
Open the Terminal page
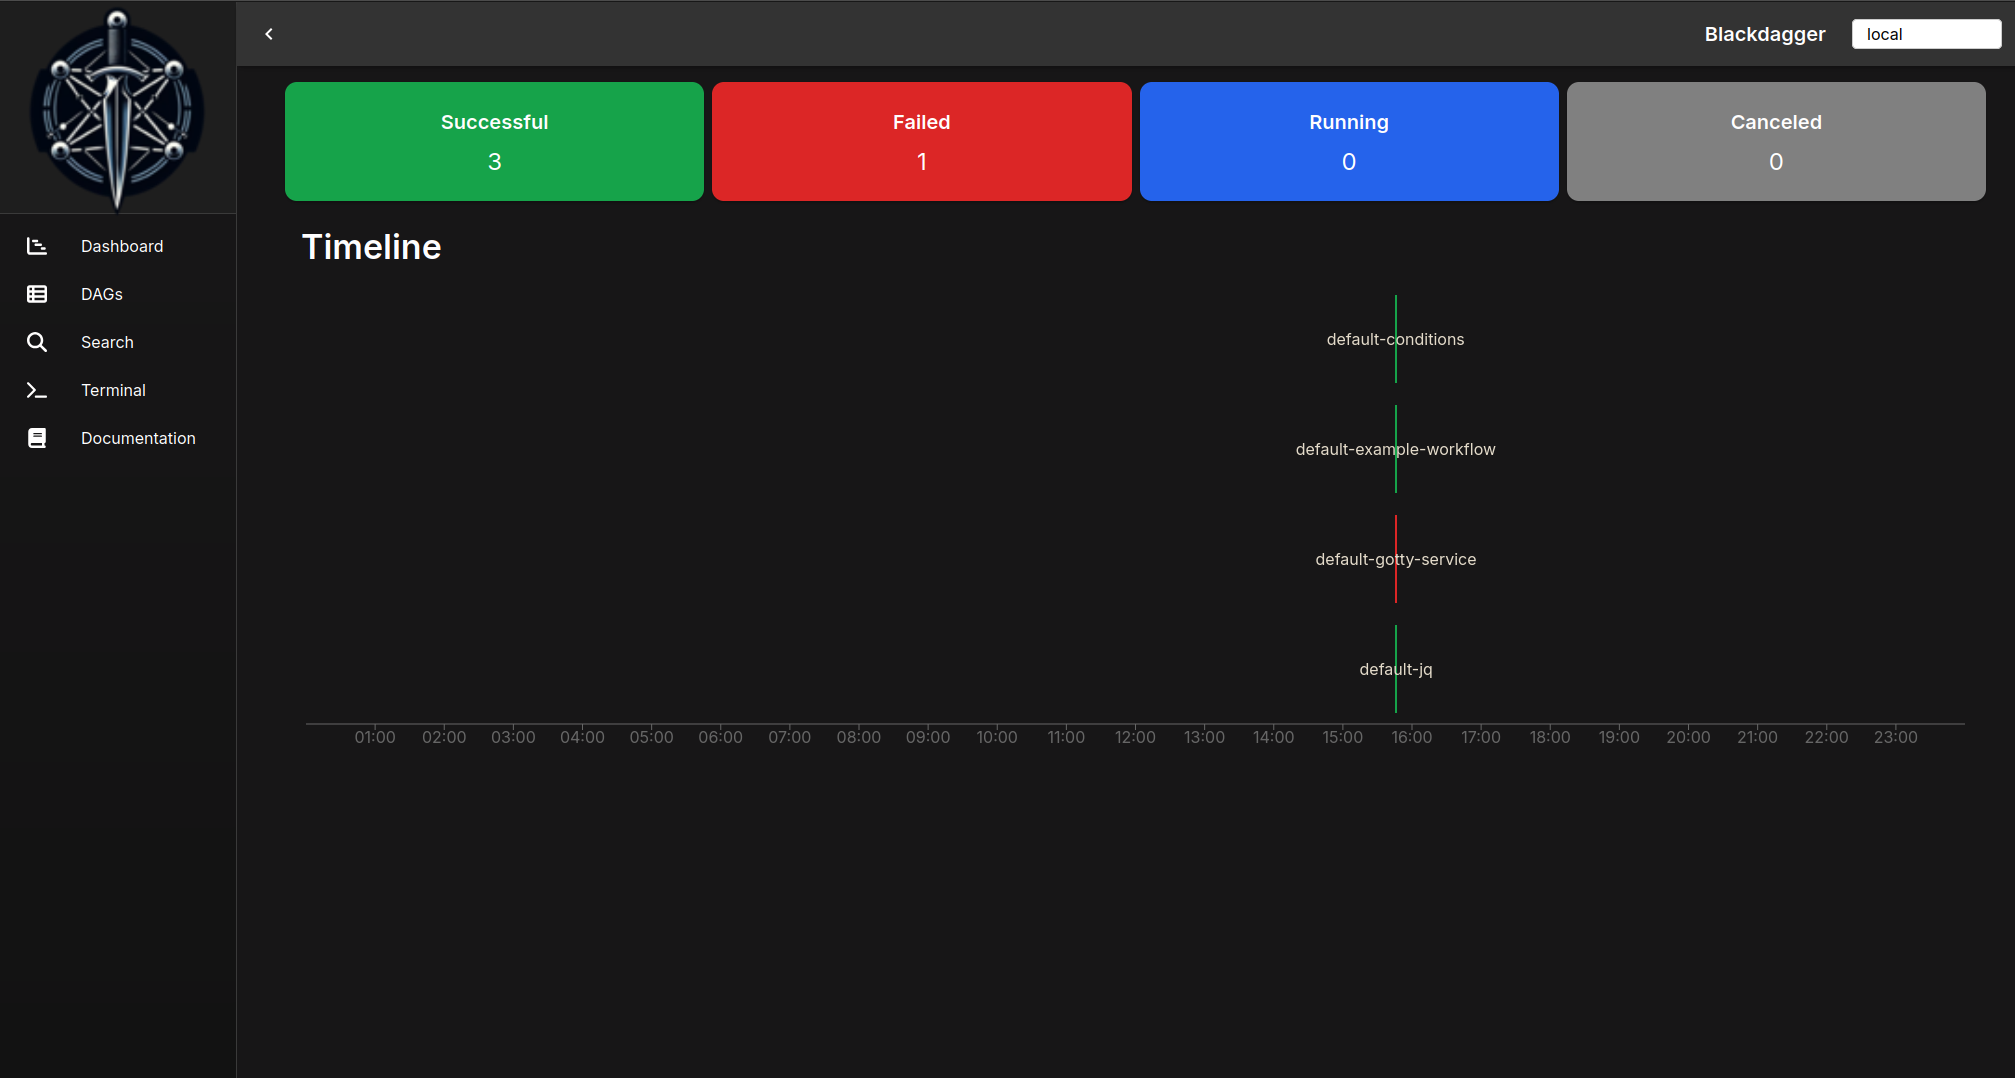tap(118, 390)
